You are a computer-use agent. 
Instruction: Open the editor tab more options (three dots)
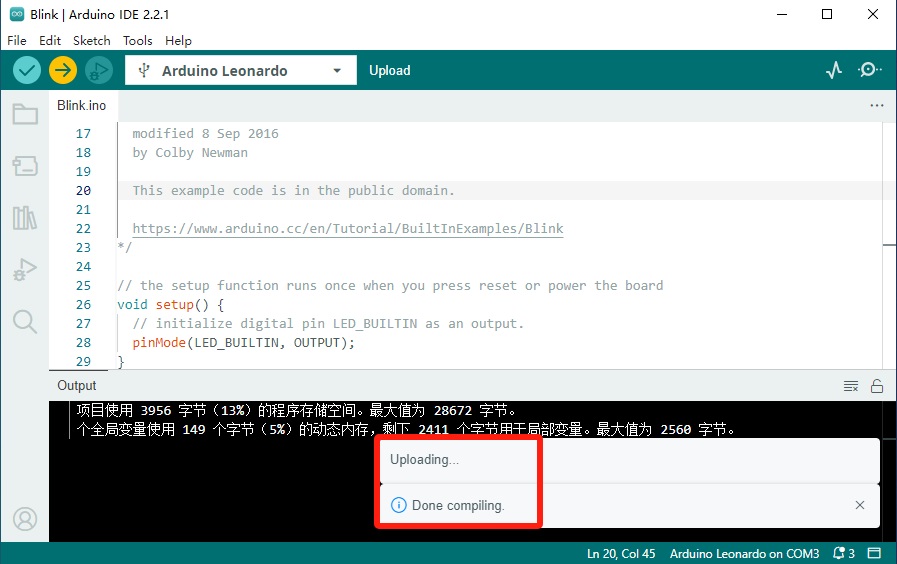coord(876,105)
